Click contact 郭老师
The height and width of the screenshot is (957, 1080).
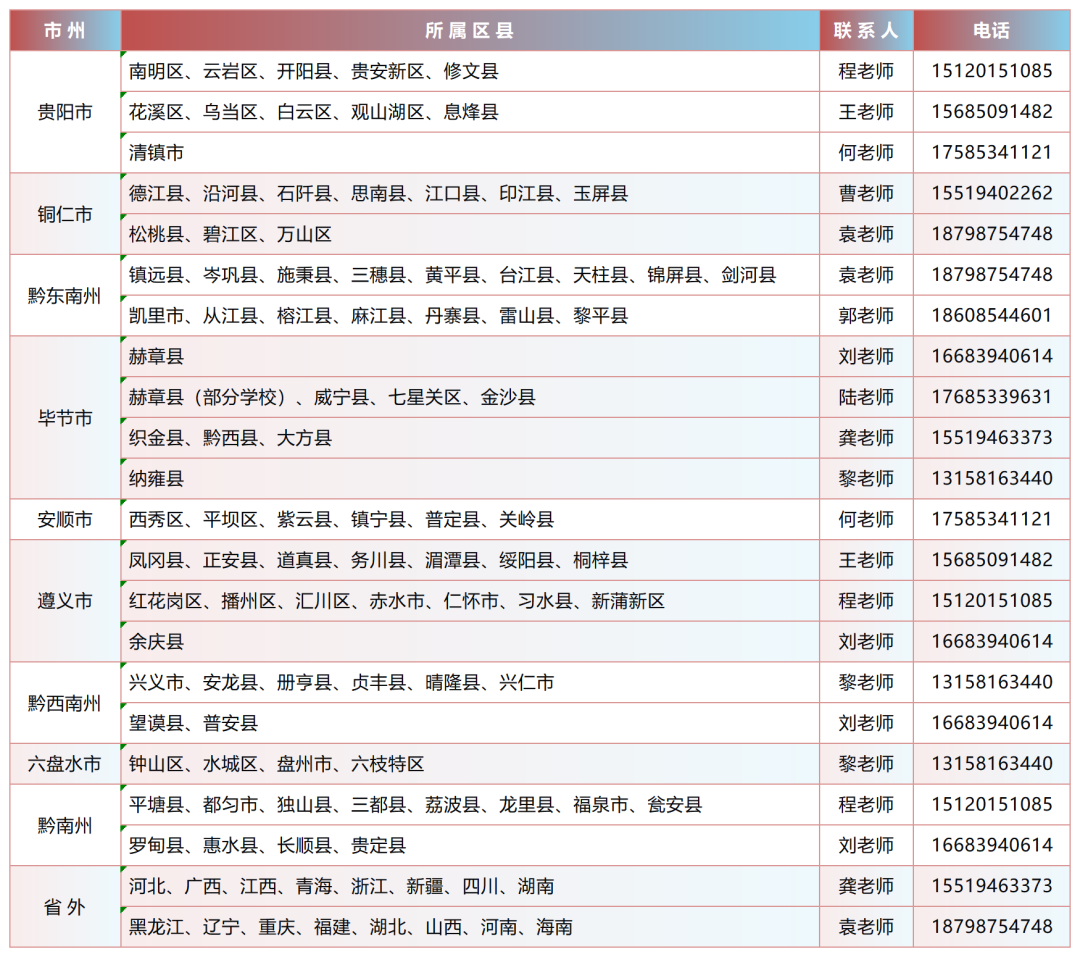tap(866, 316)
